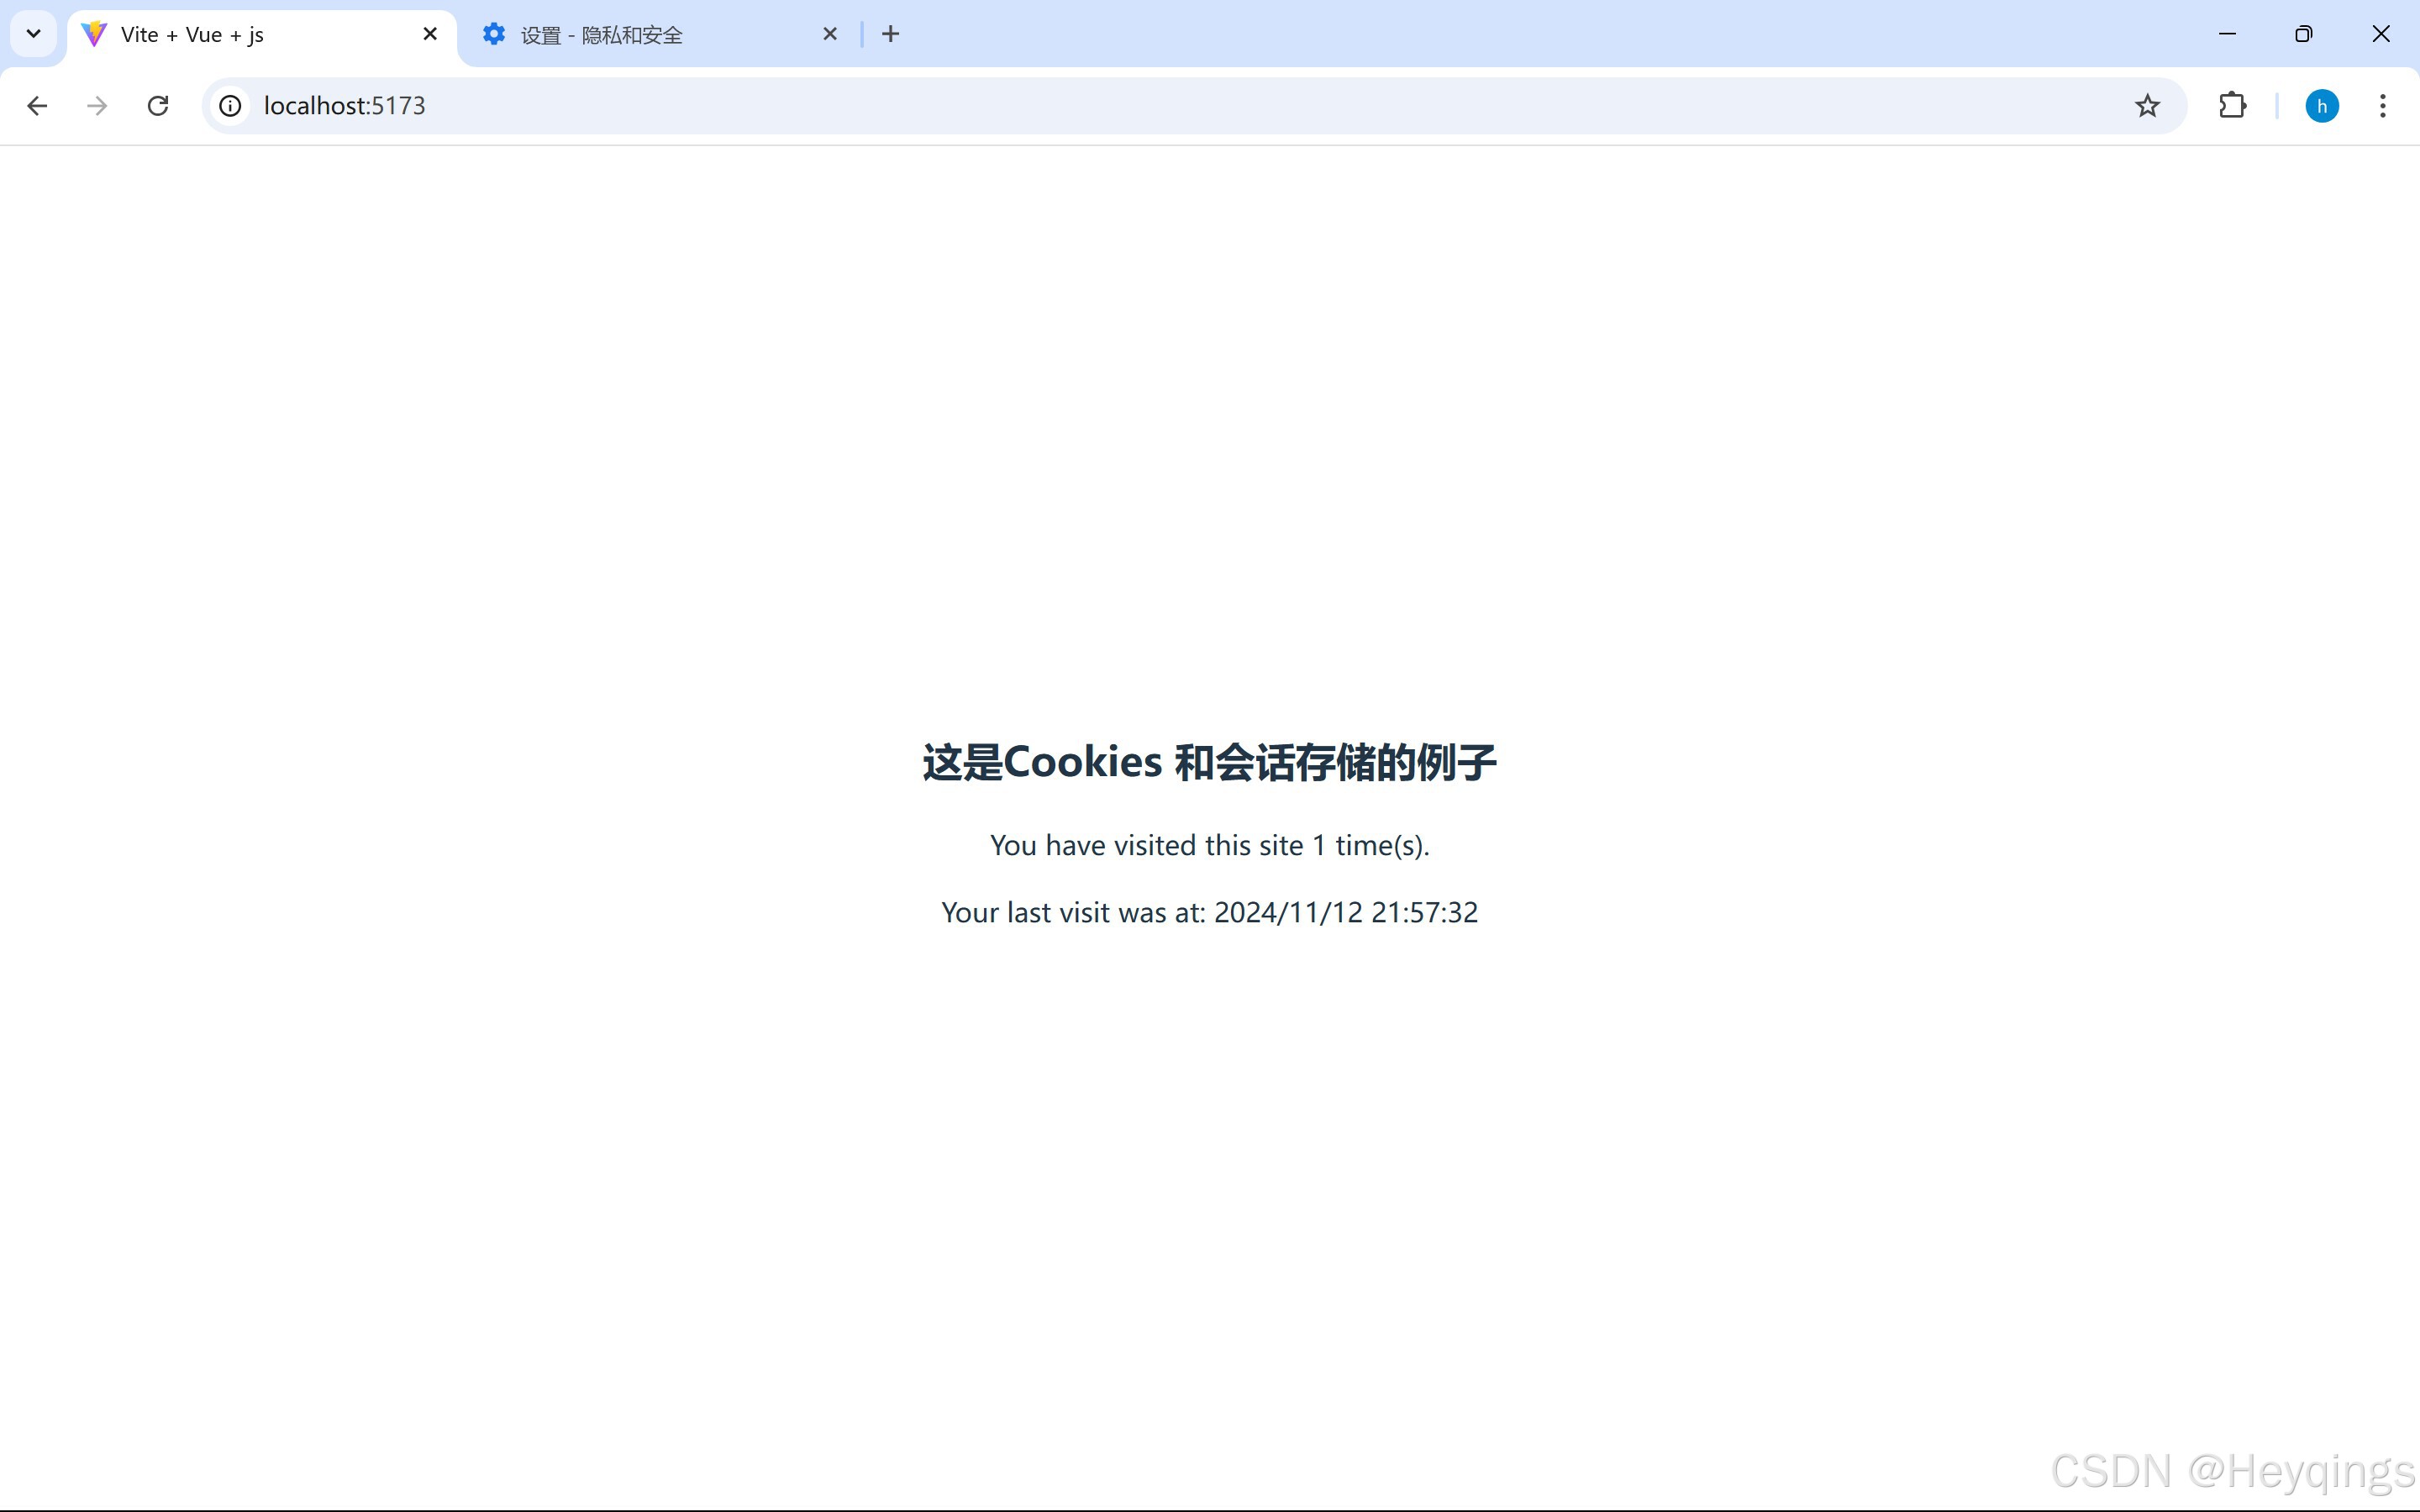Open the Extensions puzzle icon

click(2232, 106)
